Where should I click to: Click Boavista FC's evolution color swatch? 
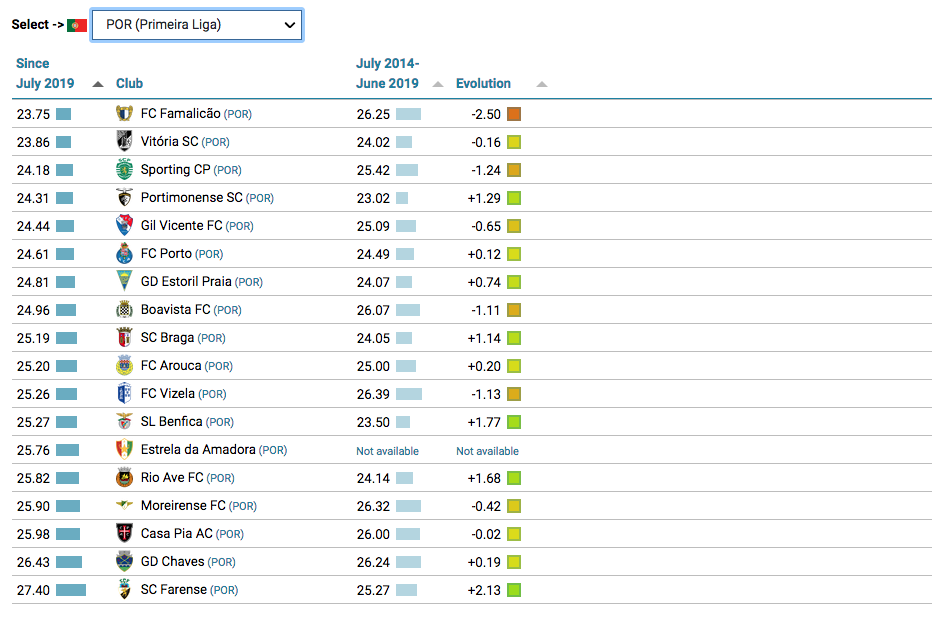(x=514, y=311)
